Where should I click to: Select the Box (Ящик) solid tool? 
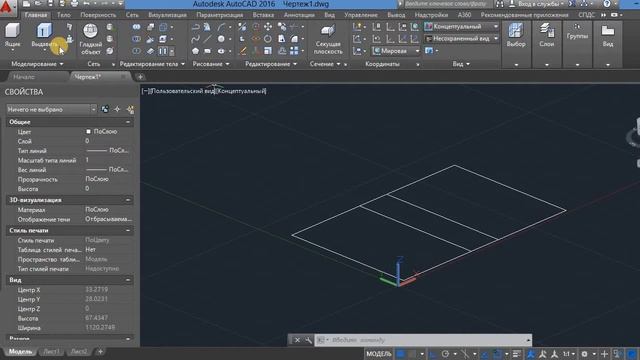[x=13, y=36]
